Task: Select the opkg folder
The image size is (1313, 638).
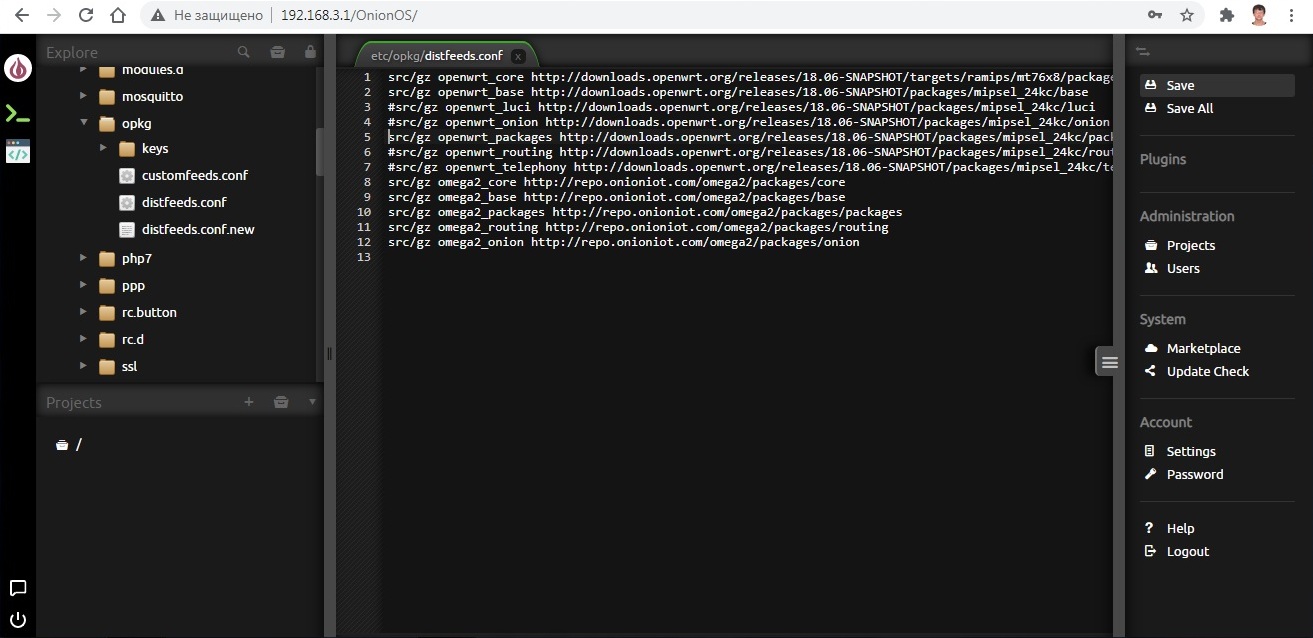Action: (x=136, y=123)
